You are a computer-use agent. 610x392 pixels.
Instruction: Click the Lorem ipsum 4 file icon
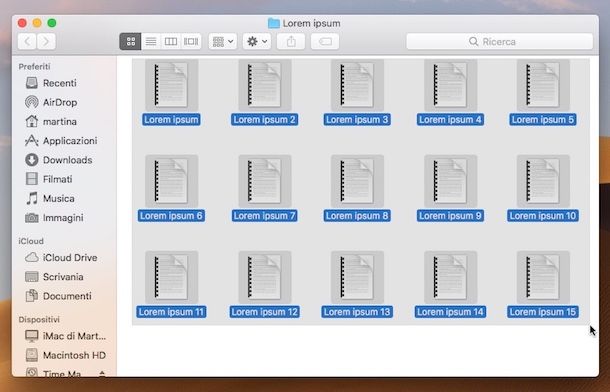click(x=450, y=85)
